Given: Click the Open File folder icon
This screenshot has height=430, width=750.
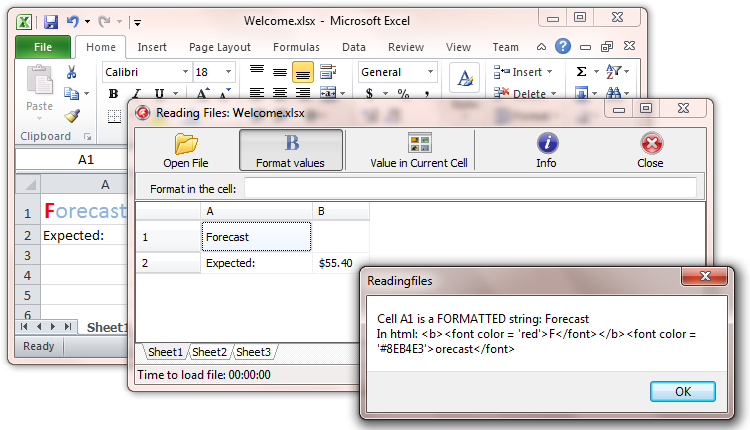Looking at the screenshot, I should point(185,143).
